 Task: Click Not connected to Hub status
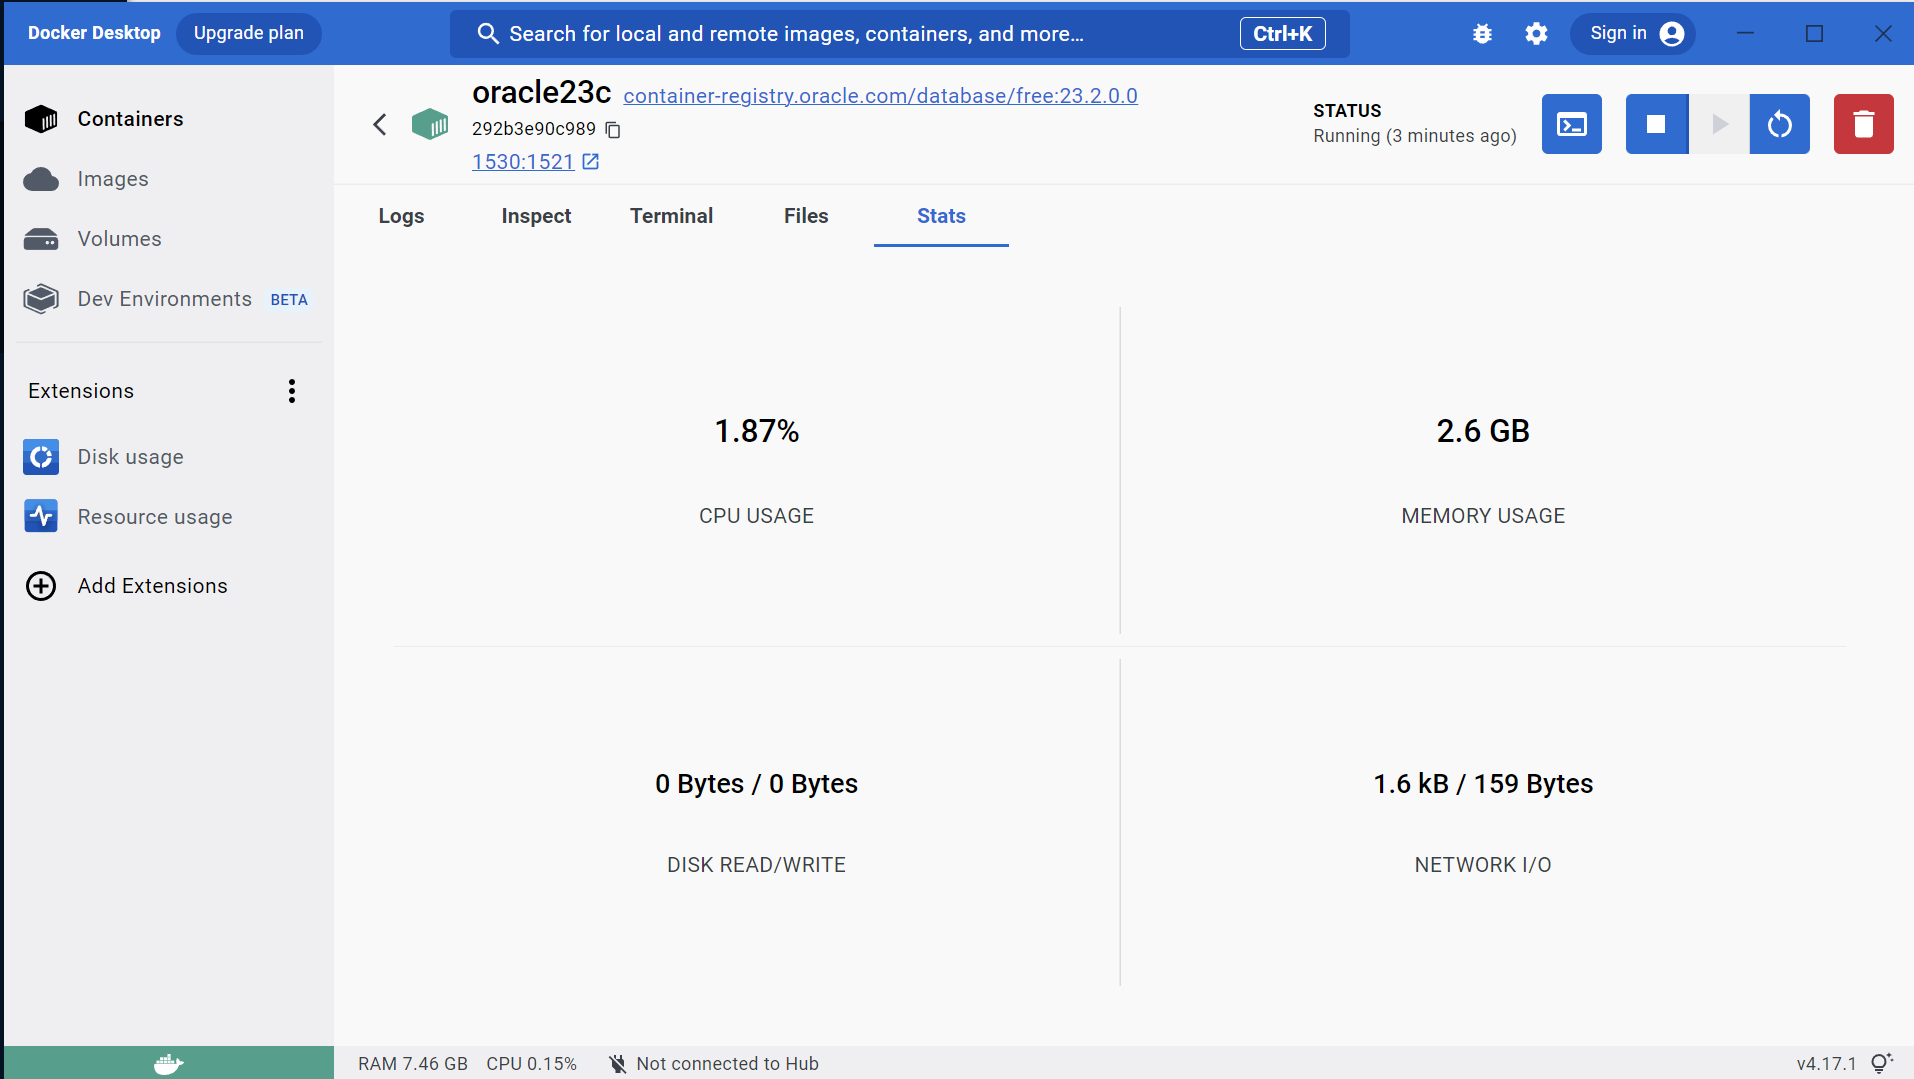(714, 1064)
